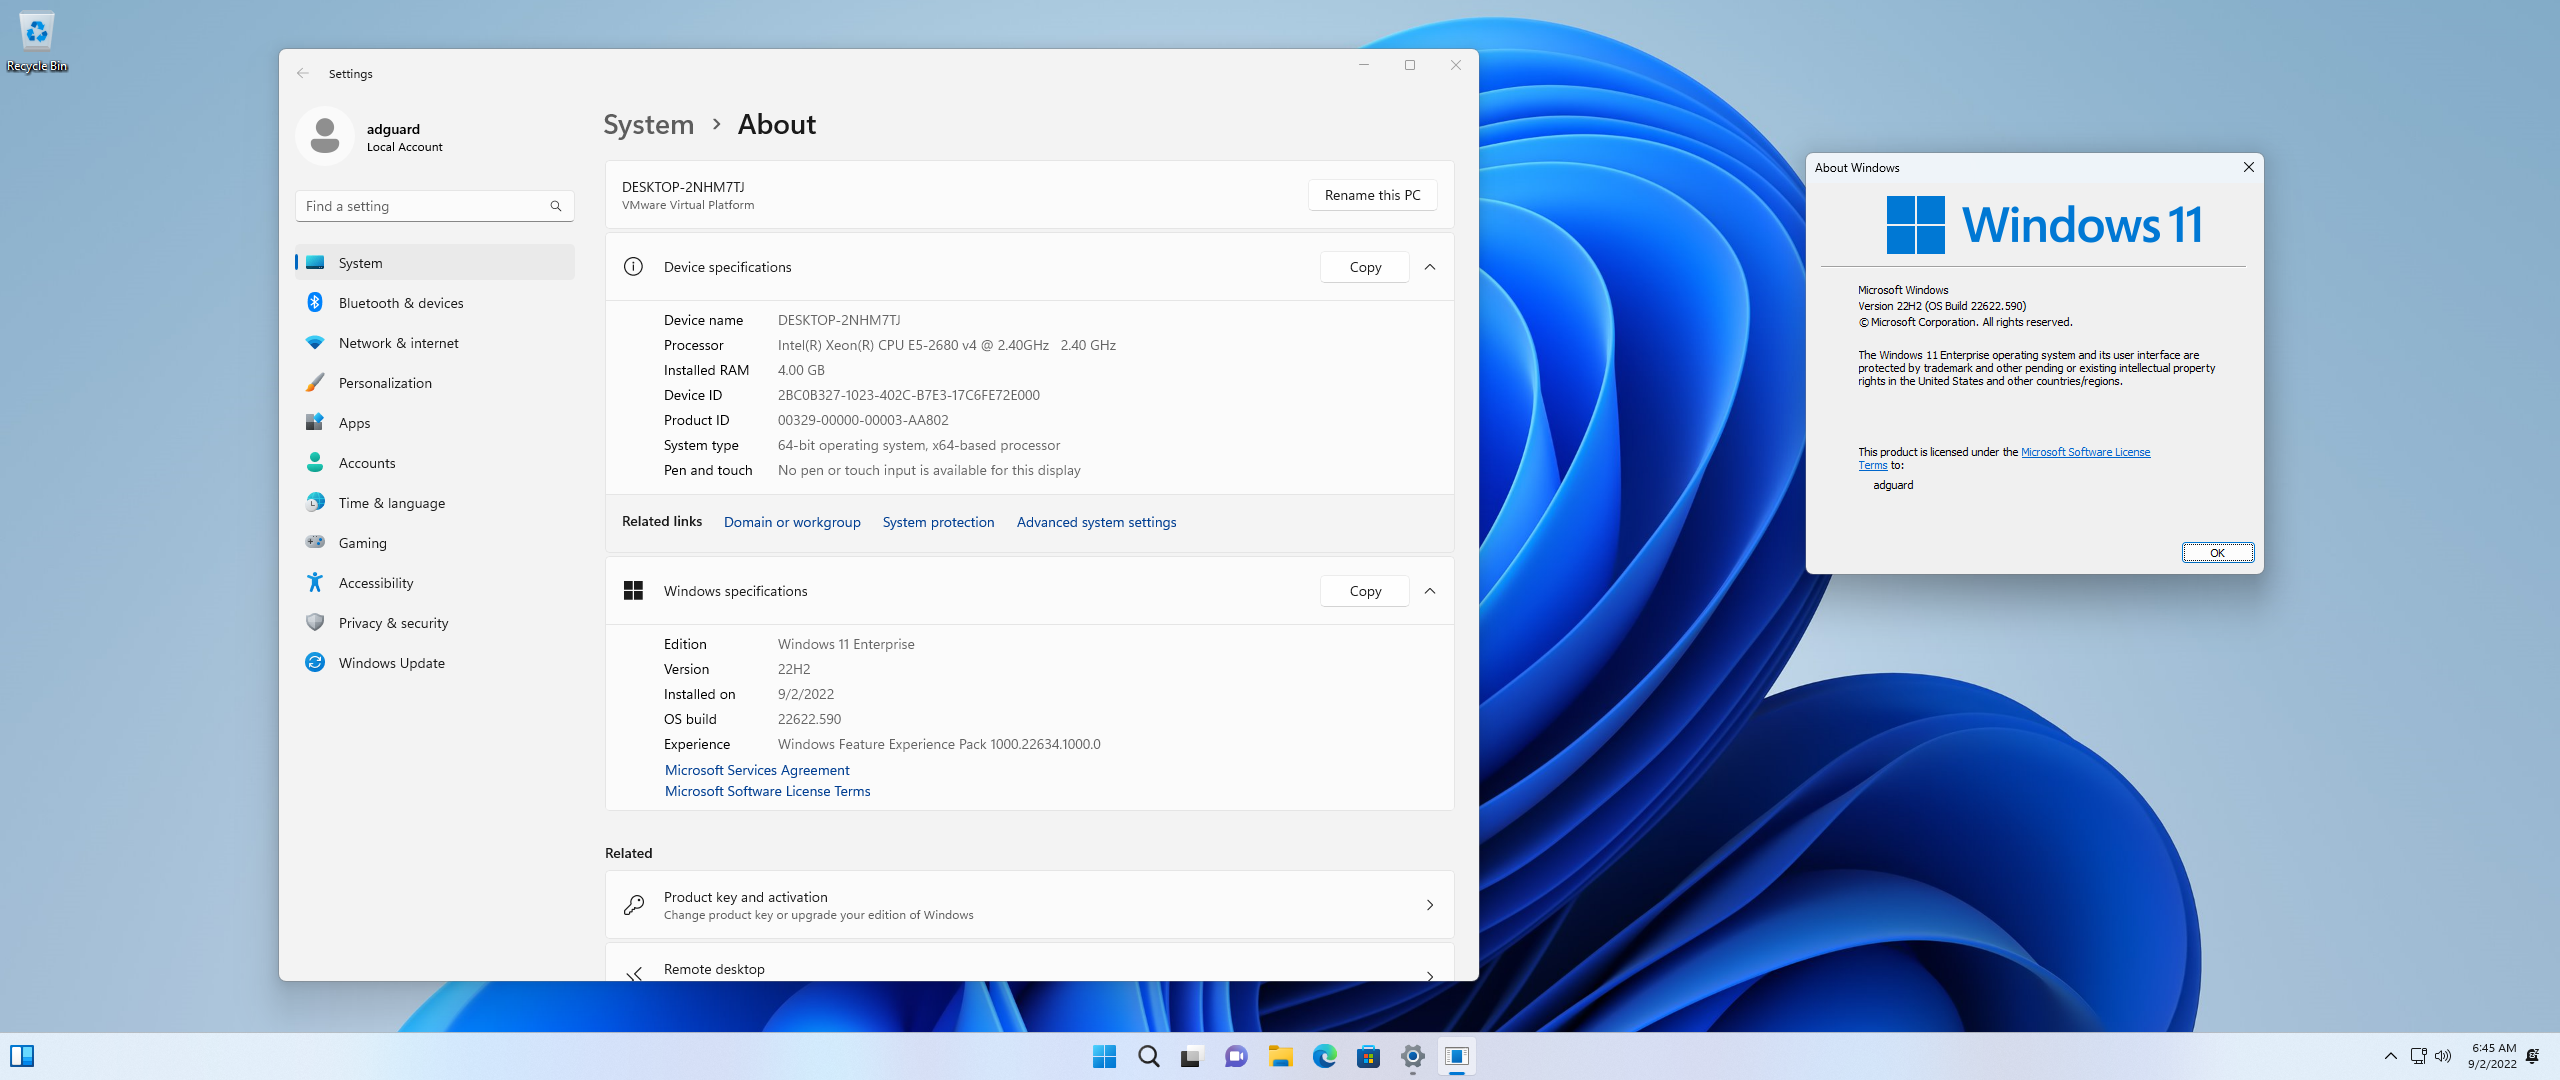The width and height of the screenshot is (2560, 1080).
Task: Open Domain or workgroup link
Action: 792,522
